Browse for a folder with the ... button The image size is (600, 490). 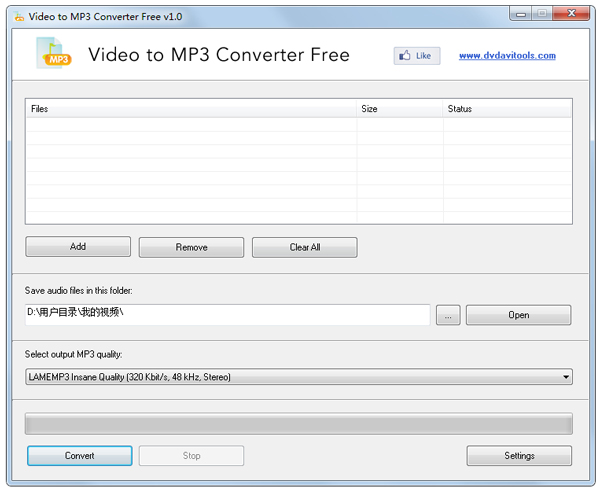pyautogui.click(x=447, y=315)
